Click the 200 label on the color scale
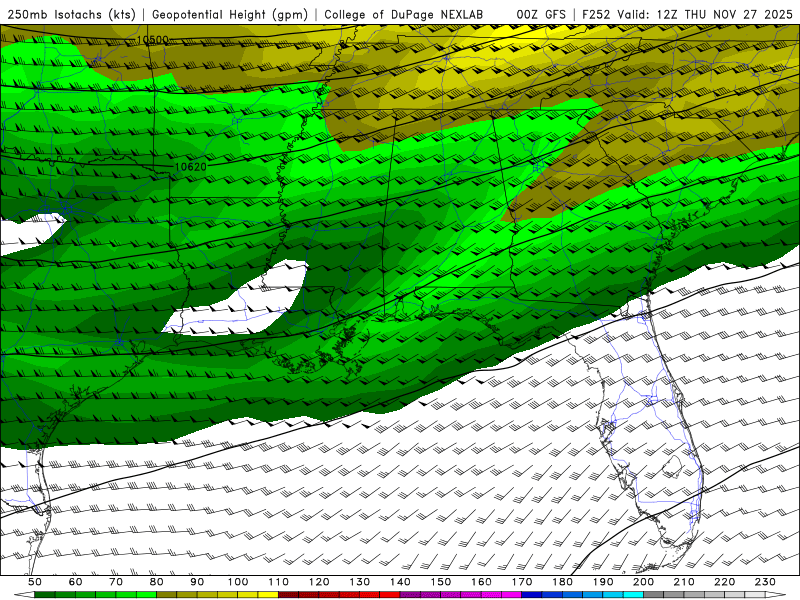Screen dimensions: 800x600 (644, 582)
